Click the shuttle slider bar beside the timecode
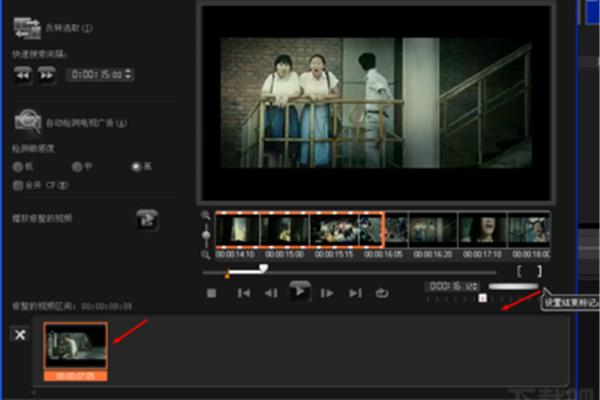The width and height of the screenshot is (600, 400). tap(514, 286)
